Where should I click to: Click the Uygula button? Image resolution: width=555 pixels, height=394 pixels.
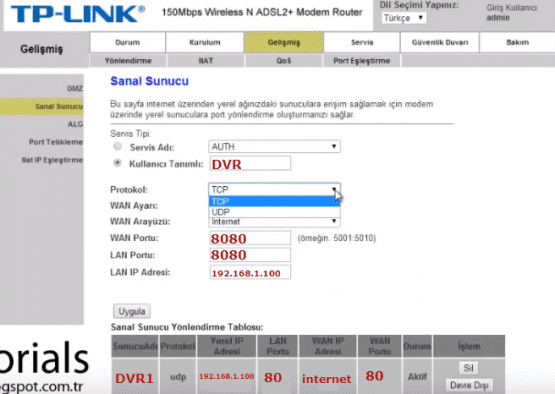(x=132, y=311)
